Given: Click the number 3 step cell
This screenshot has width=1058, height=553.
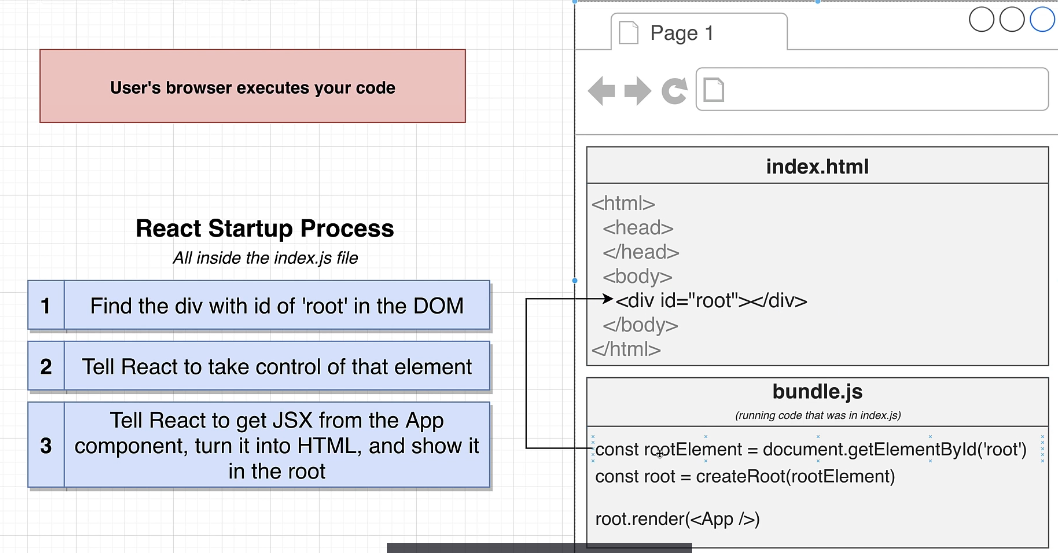Looking at the screenshot, I should (46, 445).
